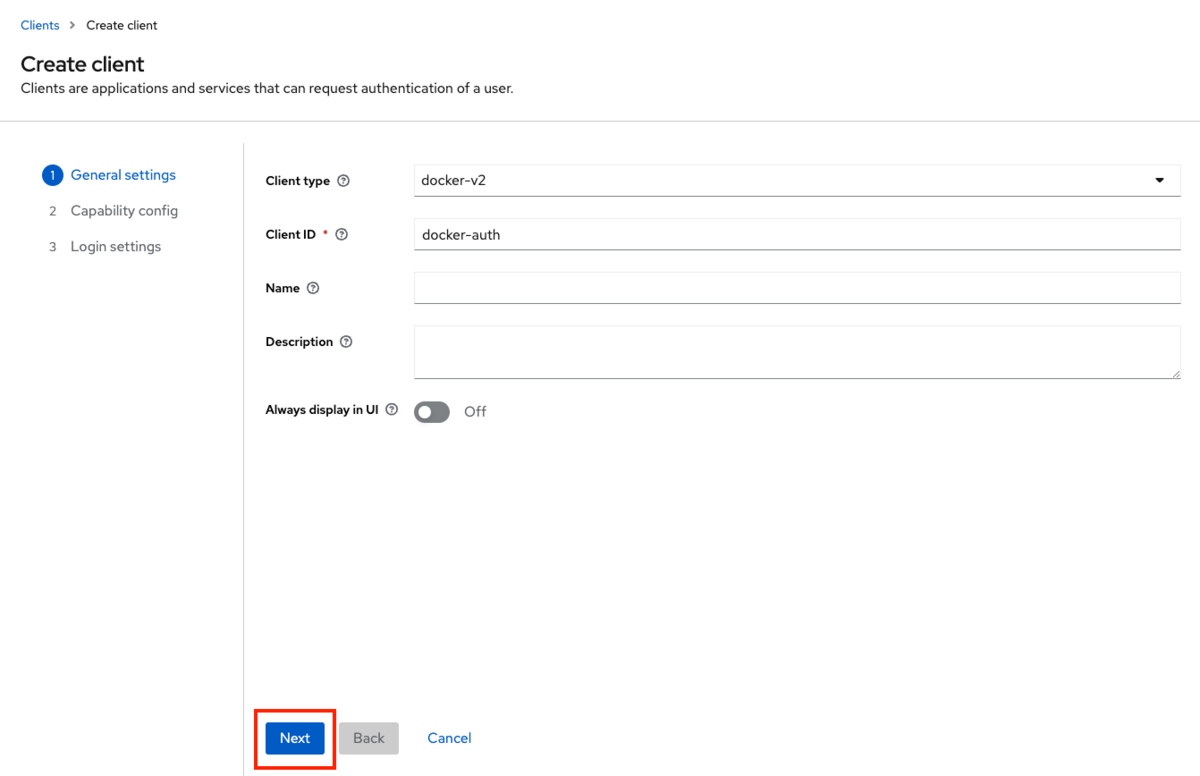Enable the Always display in UI switch
Screen dimensions: 1200x776
pyautogui.click(x=431, y=411)
